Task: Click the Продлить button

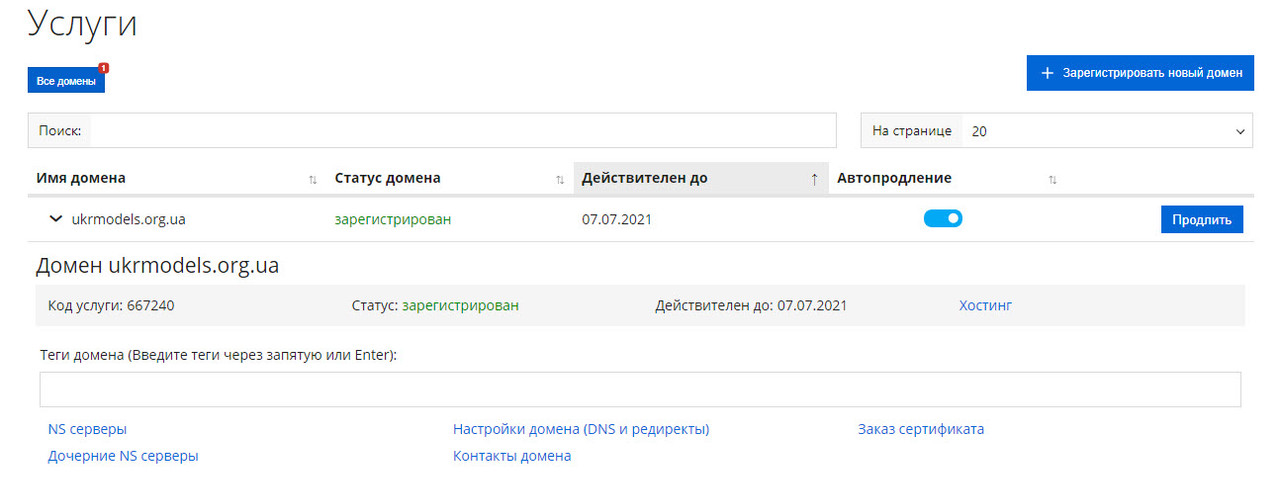Action: [x=1202, y=219]
